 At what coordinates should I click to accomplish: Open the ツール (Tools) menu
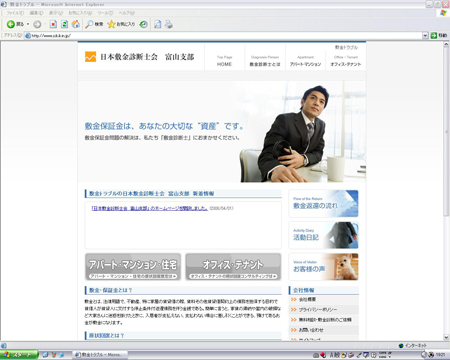105,13
